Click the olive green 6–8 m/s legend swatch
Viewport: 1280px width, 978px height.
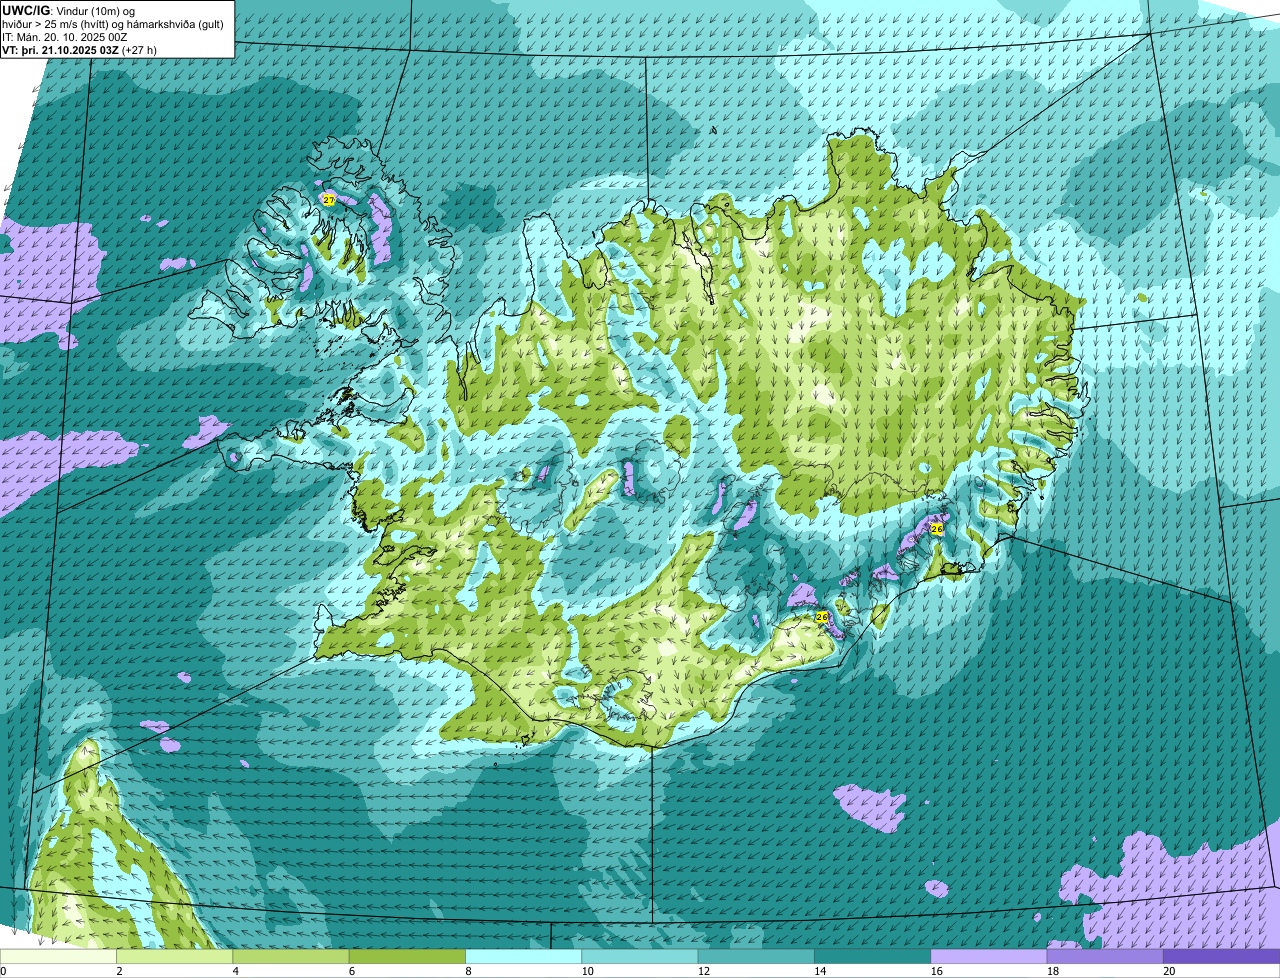407,957
